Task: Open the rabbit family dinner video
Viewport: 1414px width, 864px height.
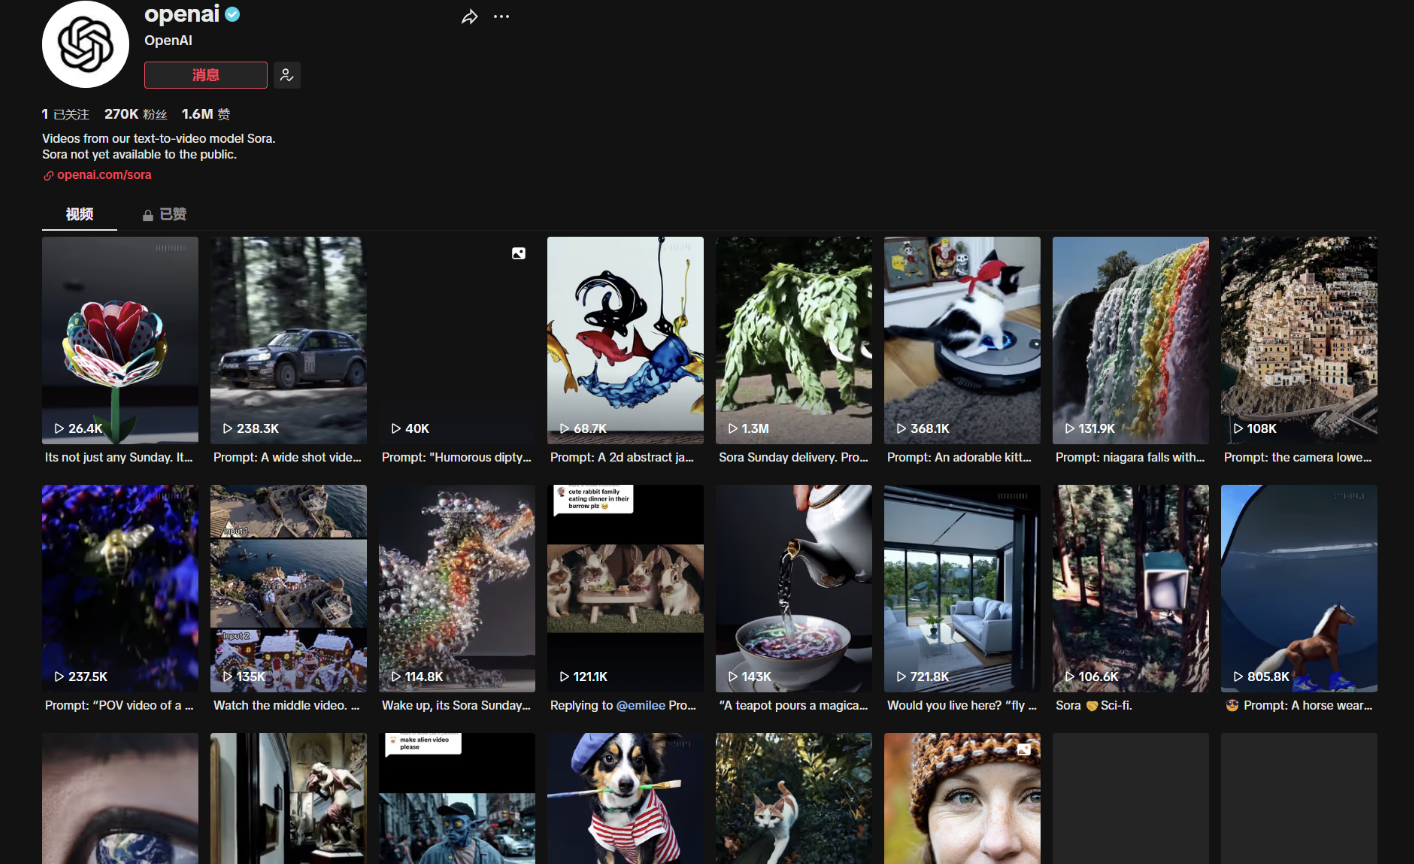Action: [625, 588]
